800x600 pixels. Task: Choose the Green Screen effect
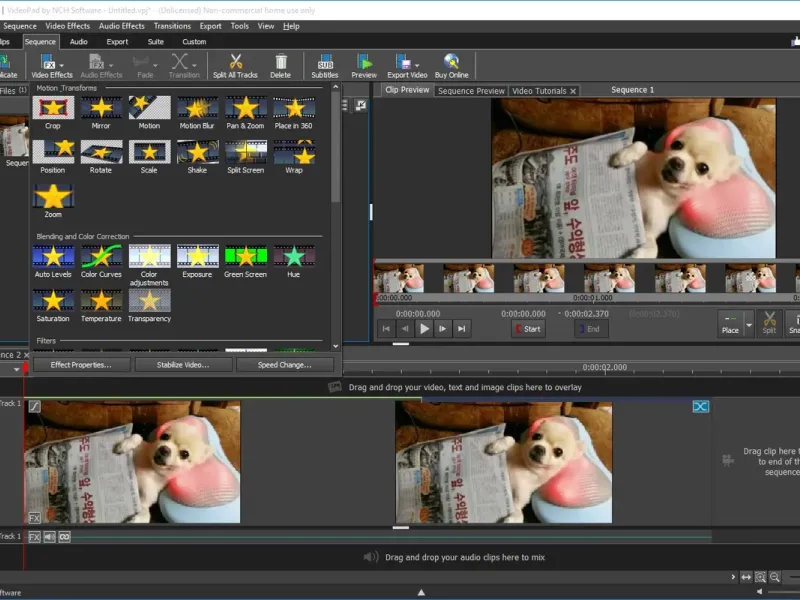point(245,256)
